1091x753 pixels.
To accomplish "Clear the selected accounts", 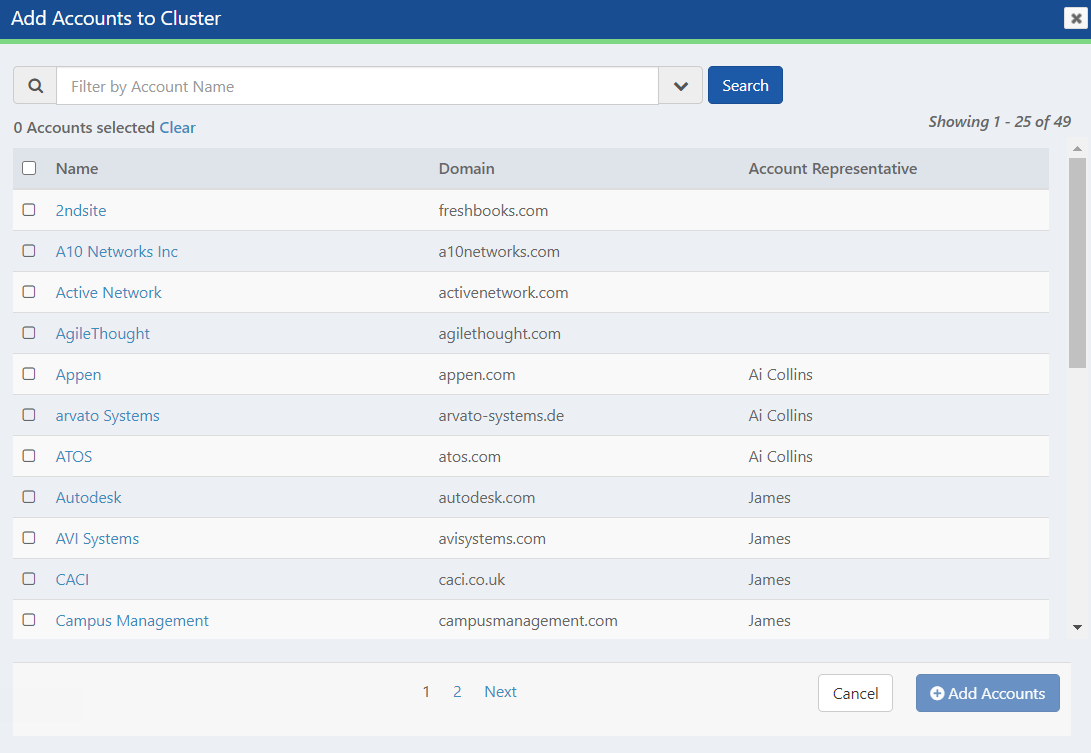I will tap(177, 127).
